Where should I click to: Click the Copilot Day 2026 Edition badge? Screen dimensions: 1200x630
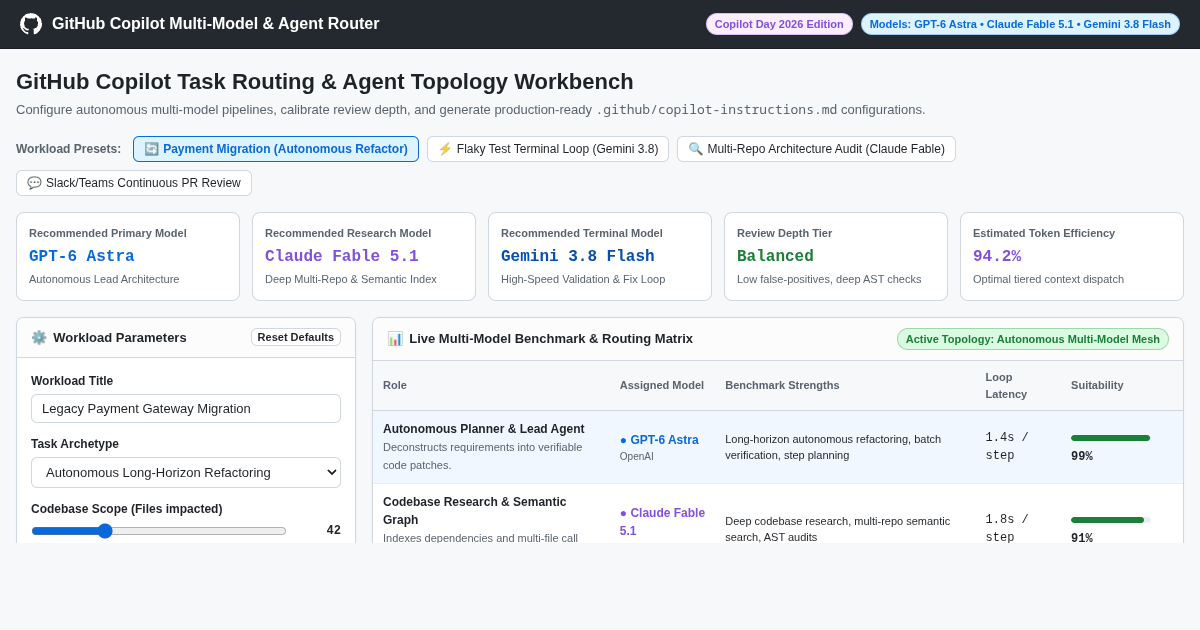tap(779, 24)
